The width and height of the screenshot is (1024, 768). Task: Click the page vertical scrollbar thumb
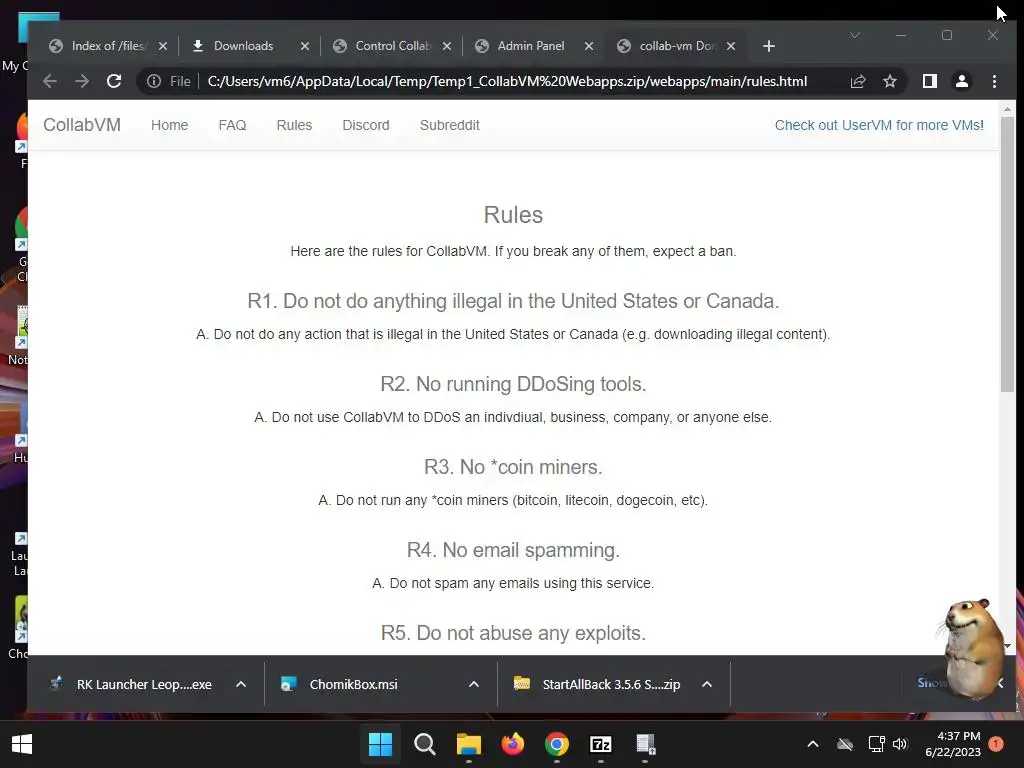coord(1006,253)
